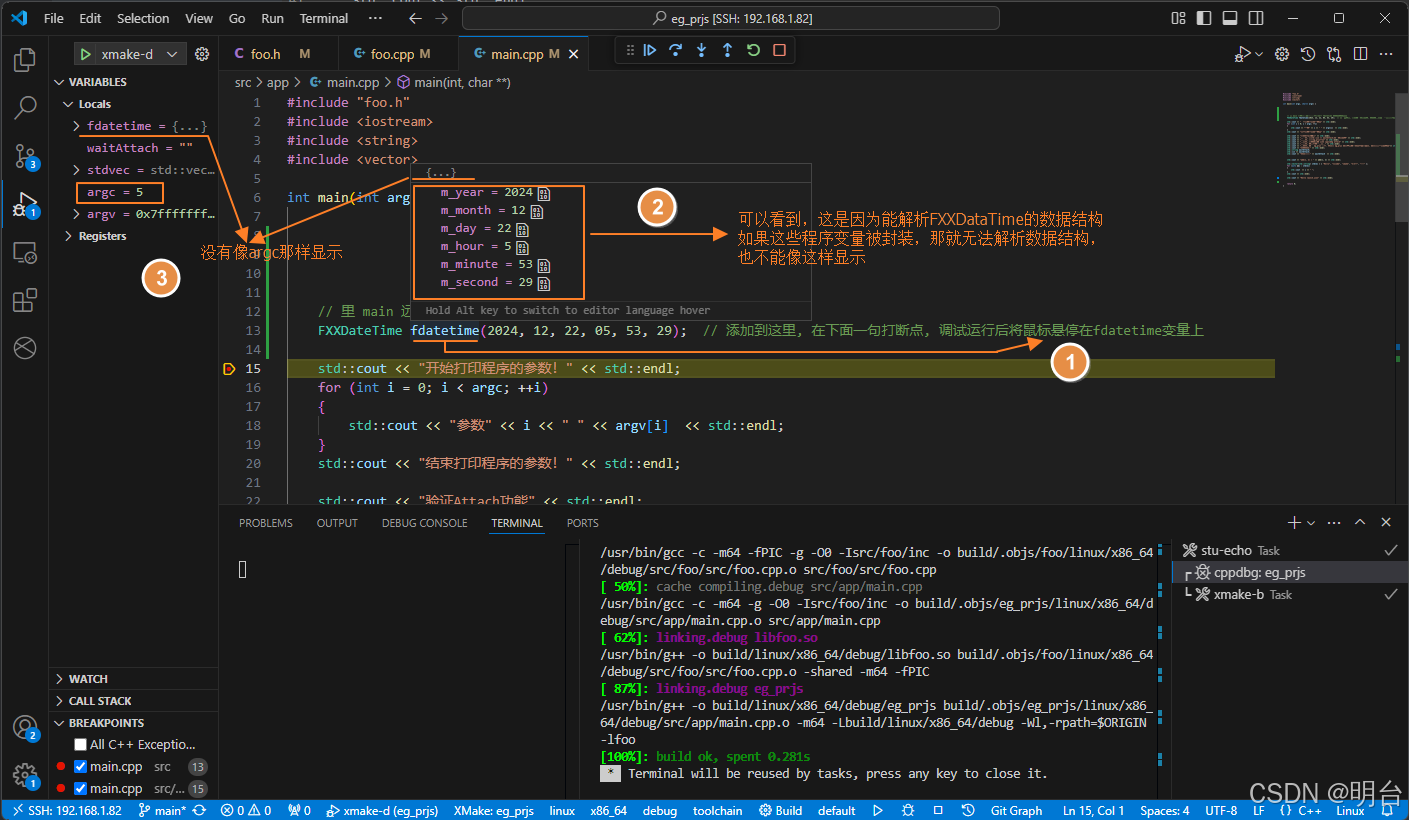This screenshot has width=1409, height=820.
Task: Split the editor to the right
Action: pos(1360,54)
